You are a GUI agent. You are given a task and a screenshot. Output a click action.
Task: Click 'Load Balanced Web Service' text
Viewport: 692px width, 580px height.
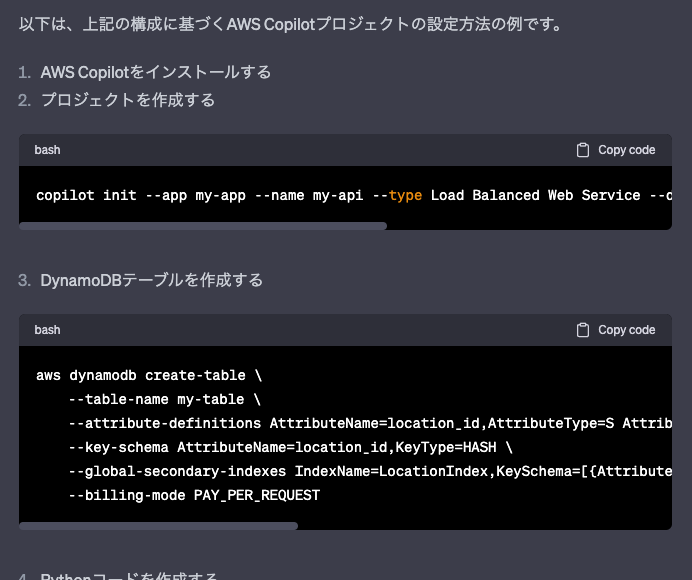click(535, 196)
